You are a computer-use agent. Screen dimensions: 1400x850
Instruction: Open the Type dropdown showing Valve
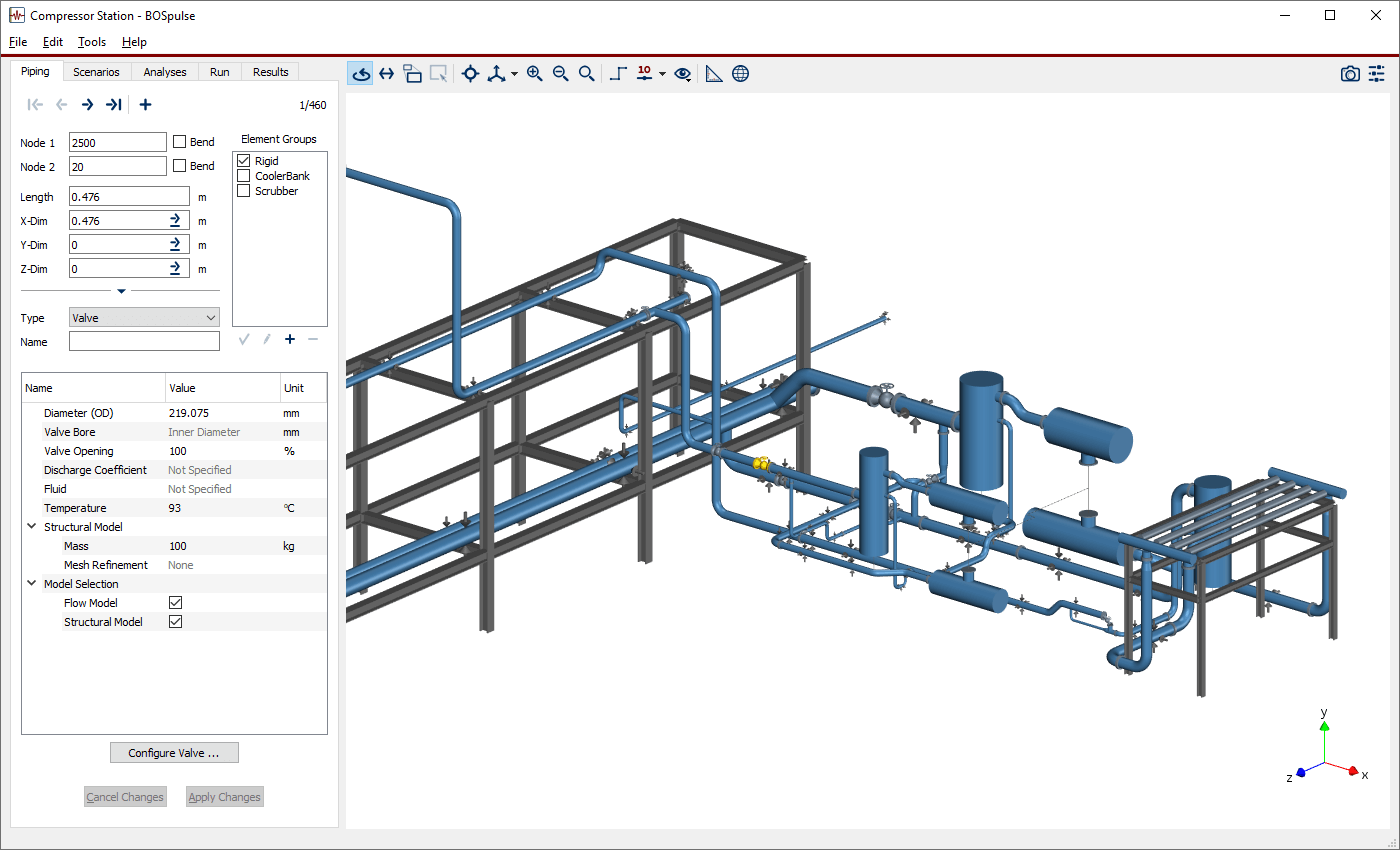144,318
